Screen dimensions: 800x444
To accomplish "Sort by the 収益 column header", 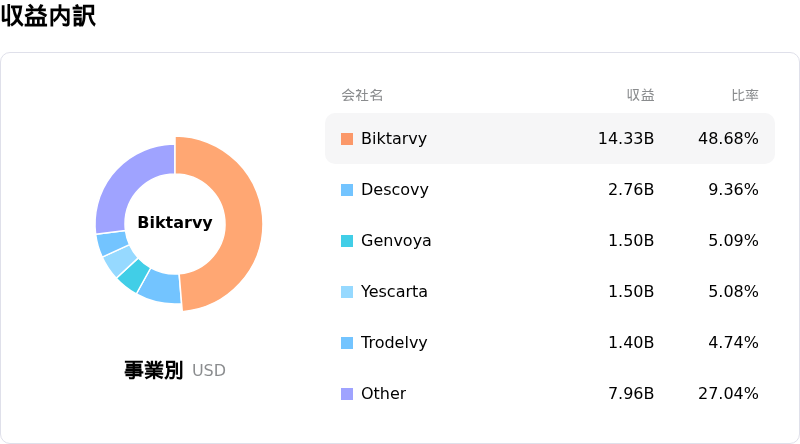I will pyautogui.click(x=640, y=95).
